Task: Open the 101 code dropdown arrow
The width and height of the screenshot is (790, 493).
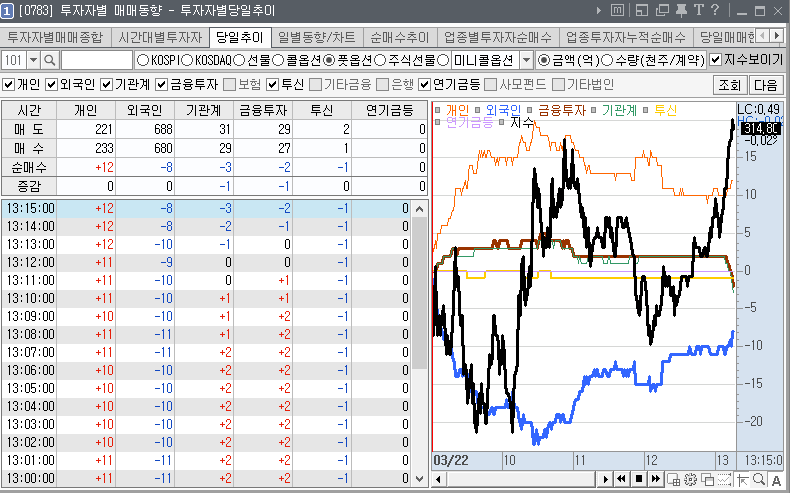Action: point(33,61)
